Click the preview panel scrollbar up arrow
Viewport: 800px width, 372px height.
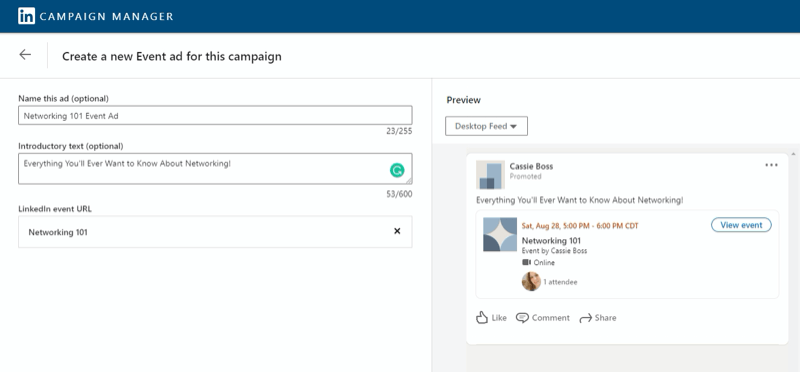(x=793, y=154)
